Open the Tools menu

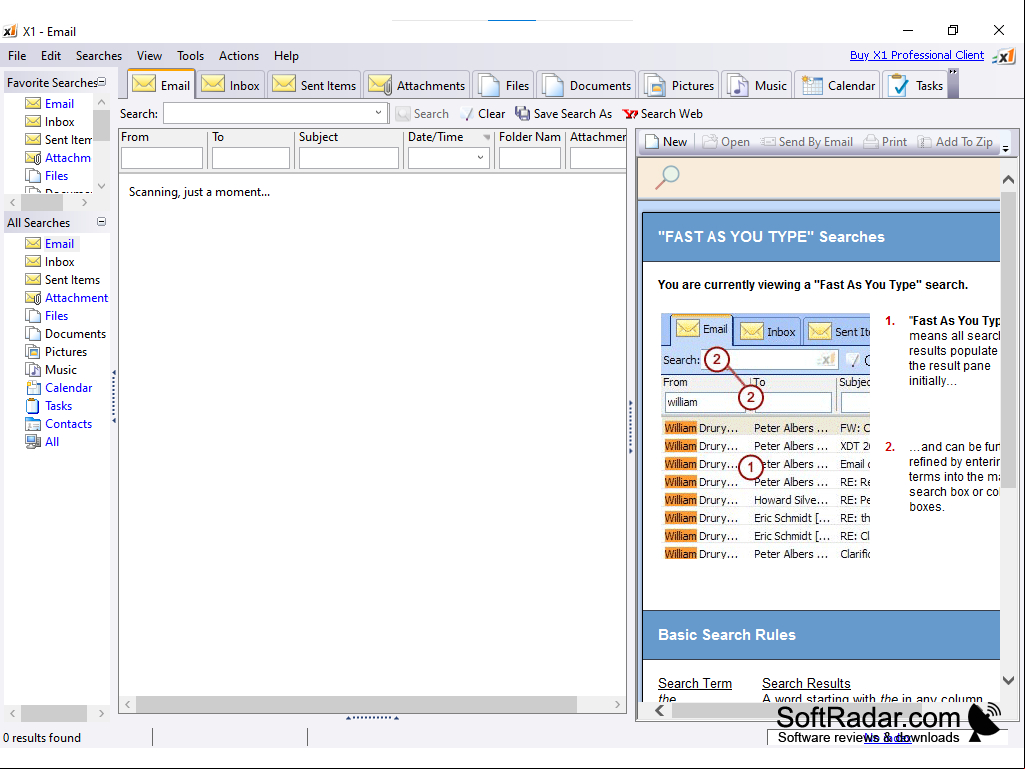coord(190,56)
